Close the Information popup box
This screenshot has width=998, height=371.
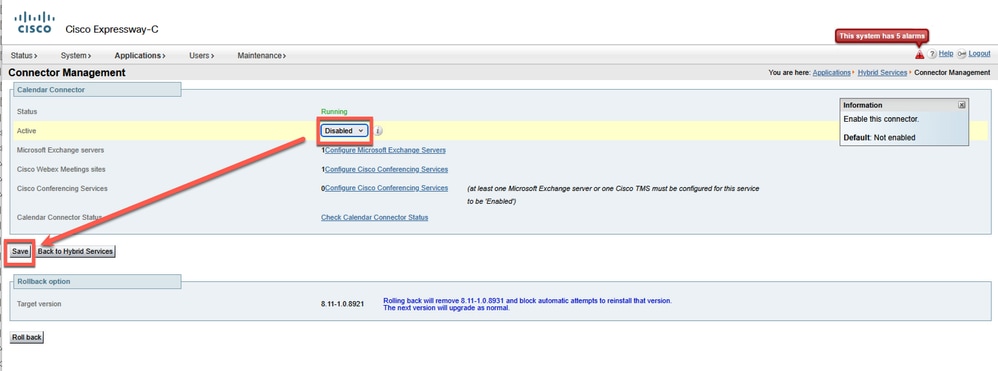[962, 105]
